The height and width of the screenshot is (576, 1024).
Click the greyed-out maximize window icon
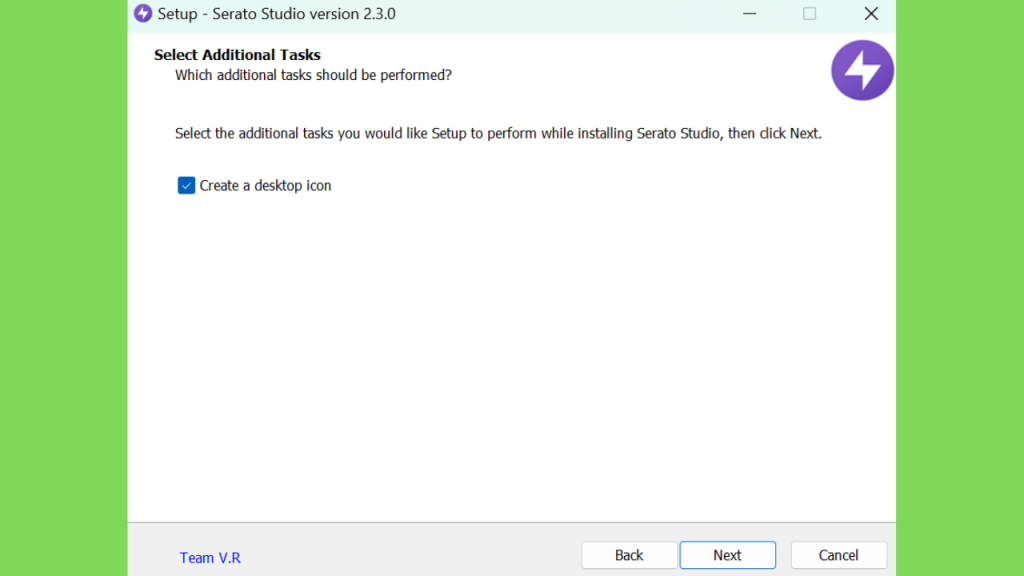click(x=809, y=14)
